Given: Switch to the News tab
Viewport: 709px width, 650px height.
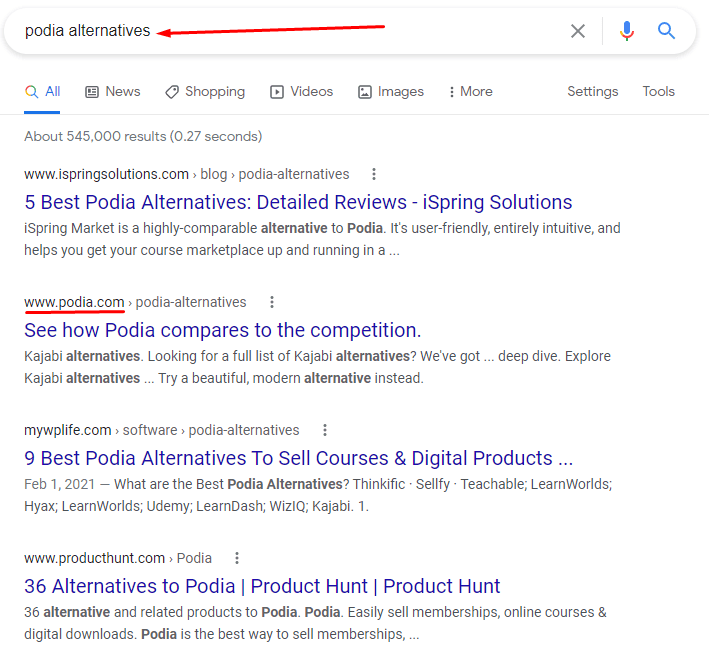Looking at the screenshot, I should [113, 92].
